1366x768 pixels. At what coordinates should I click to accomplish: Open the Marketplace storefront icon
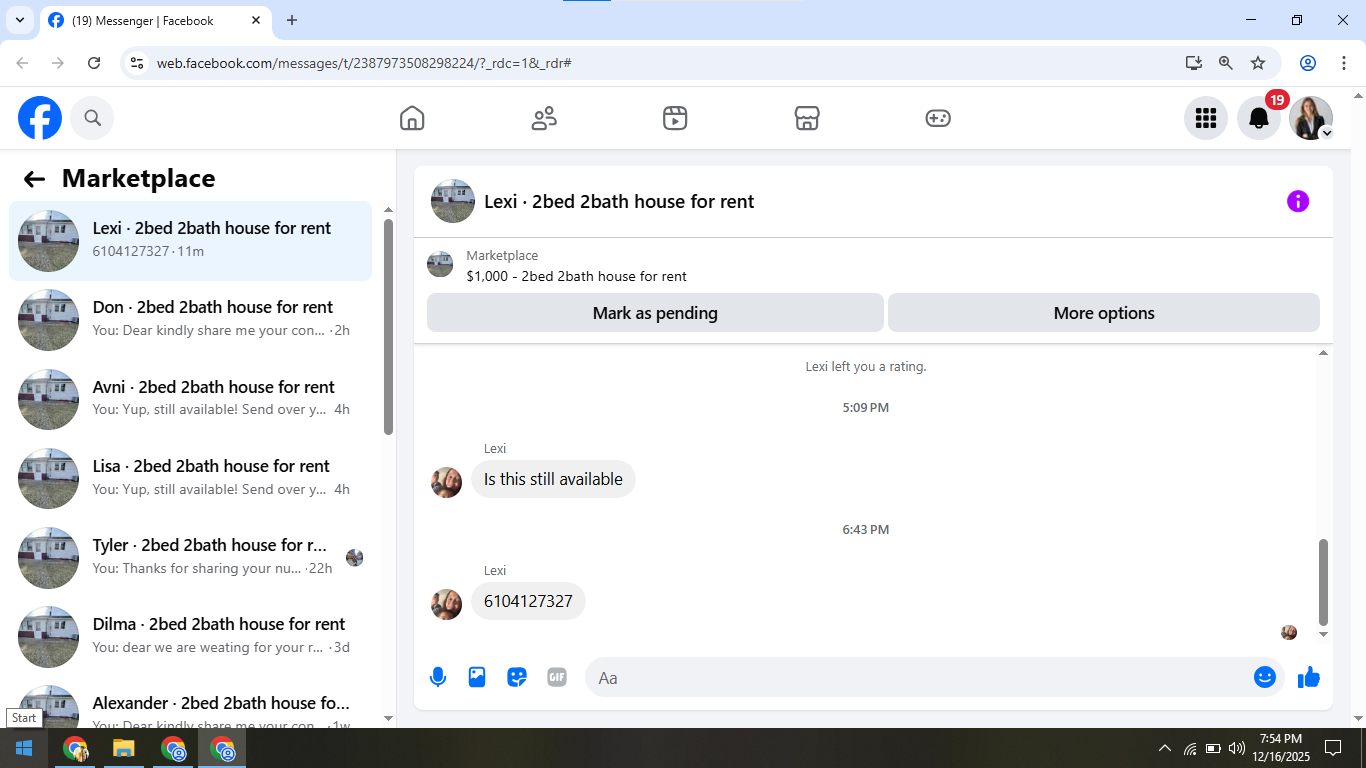807,118
